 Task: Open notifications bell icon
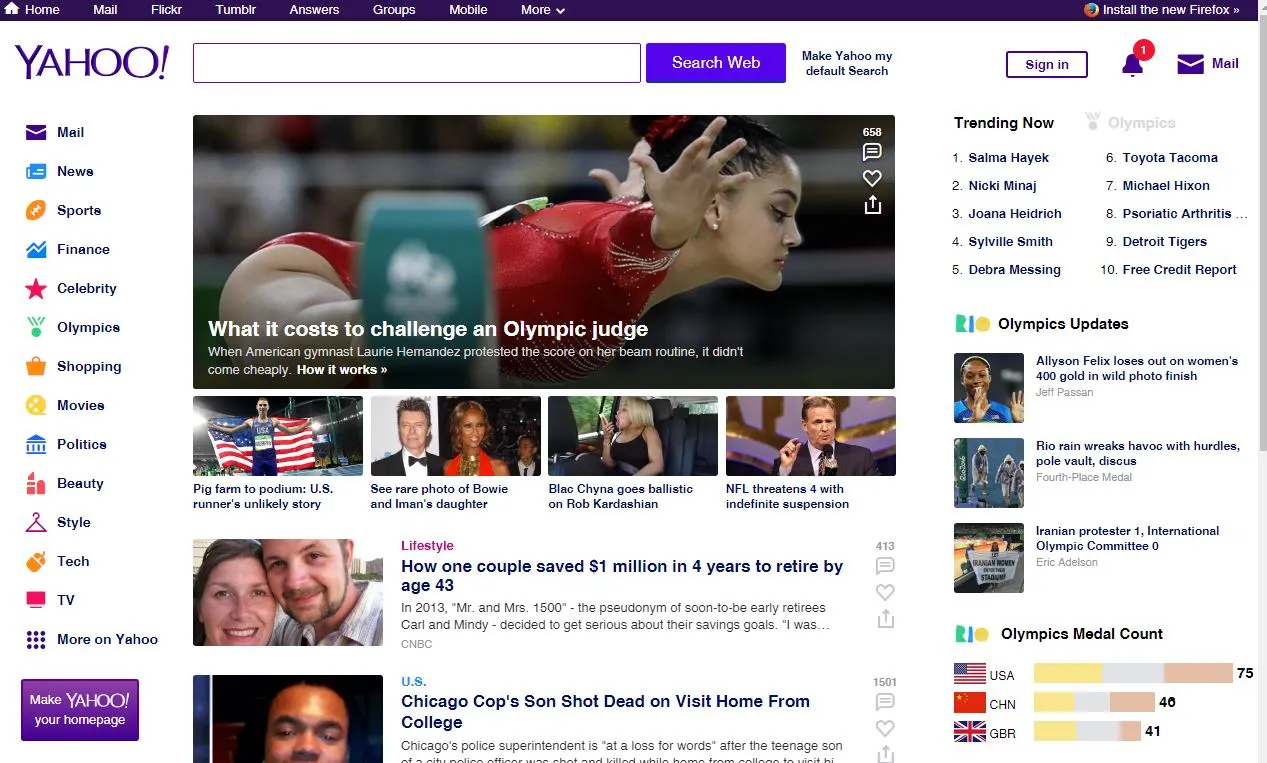click(x=1132, y=64)
